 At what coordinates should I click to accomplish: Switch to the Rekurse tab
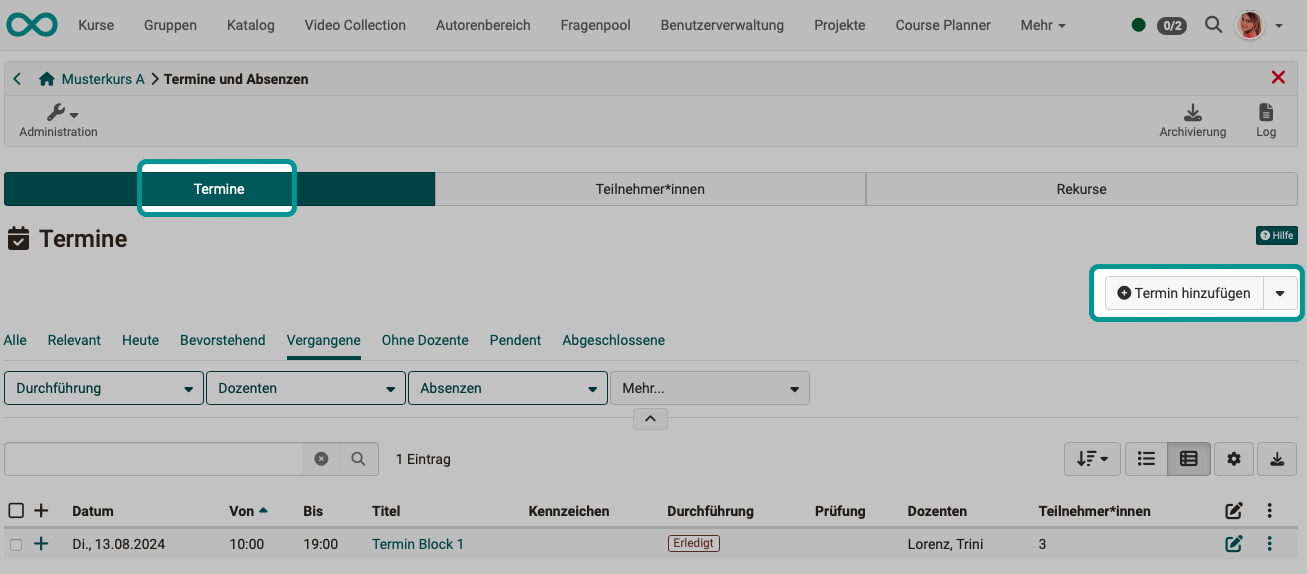point(1081,189)
